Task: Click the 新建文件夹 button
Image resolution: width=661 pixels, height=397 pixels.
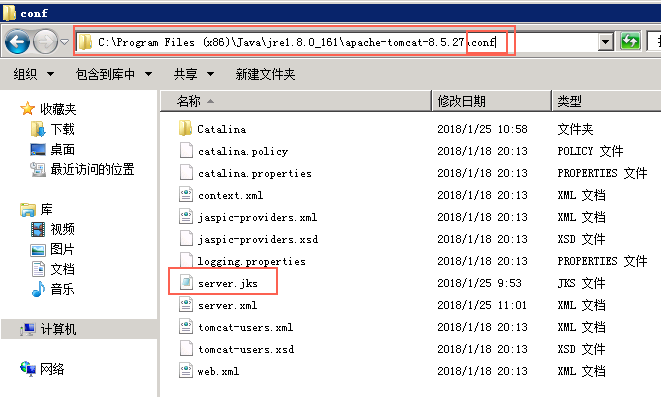Action: pos(265,74)
